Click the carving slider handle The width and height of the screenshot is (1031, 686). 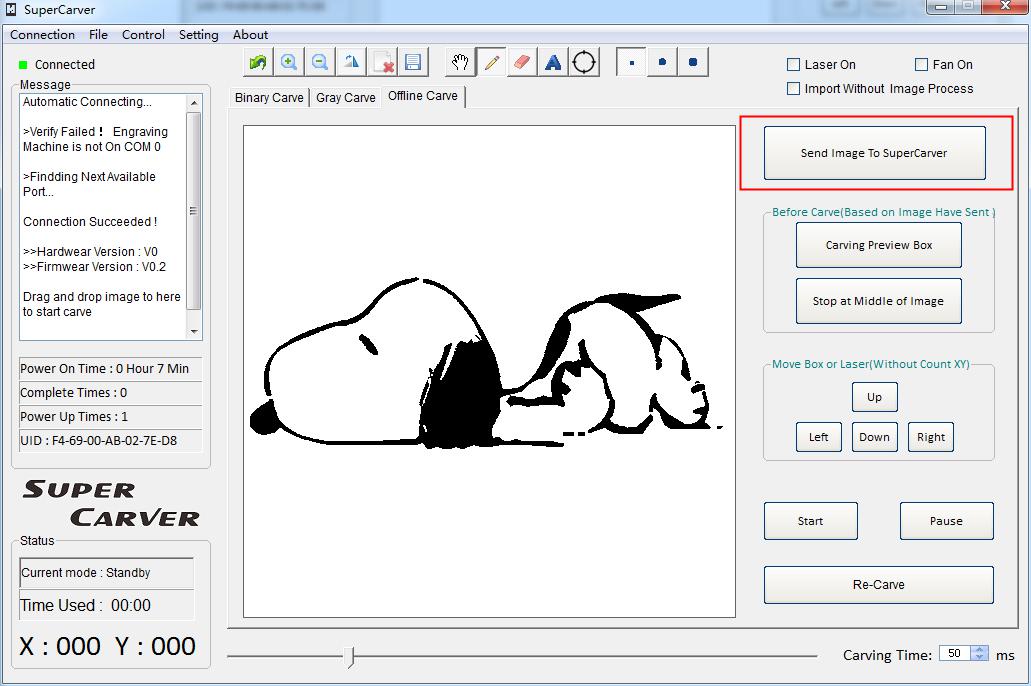[350, 656]
